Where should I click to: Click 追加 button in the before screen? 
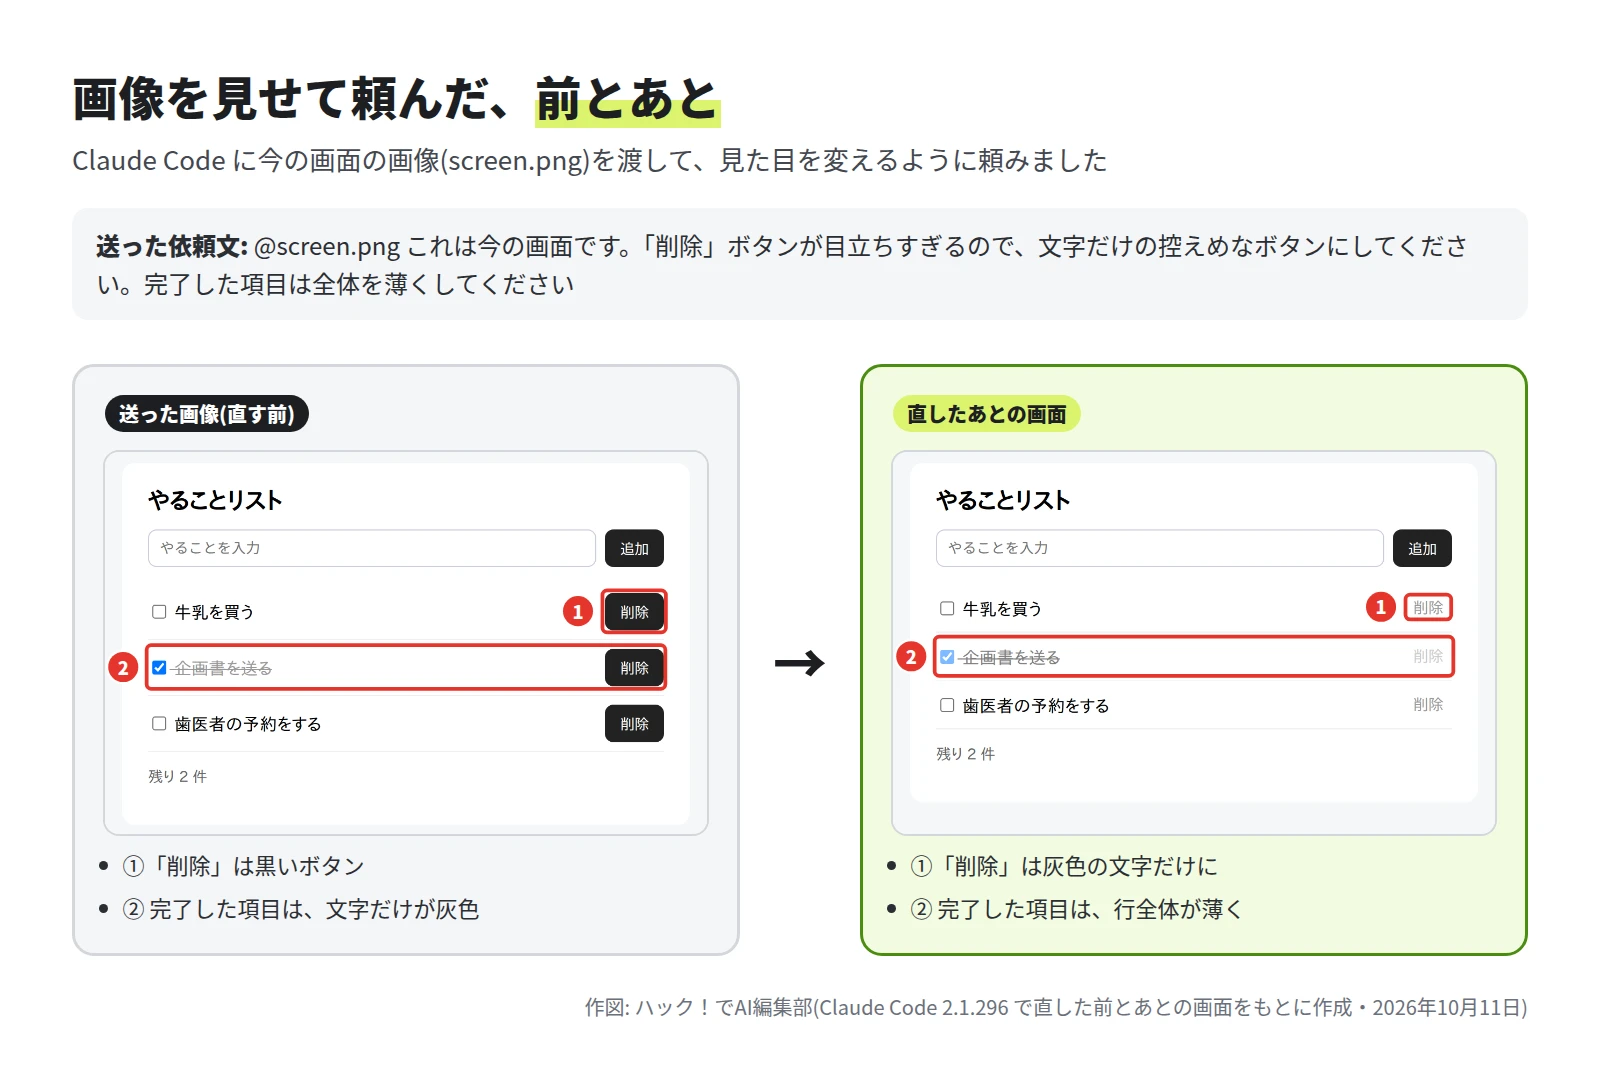tap(634, 549)
